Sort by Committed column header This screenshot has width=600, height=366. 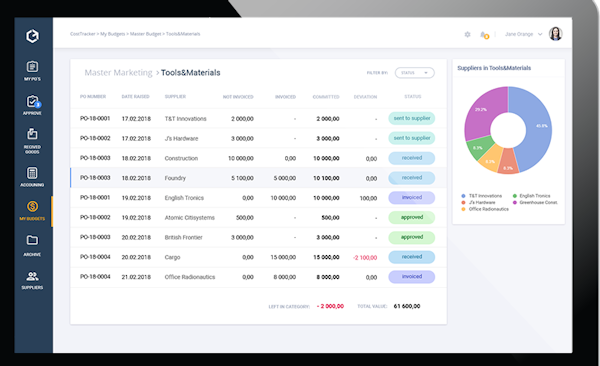coord(326,97)
